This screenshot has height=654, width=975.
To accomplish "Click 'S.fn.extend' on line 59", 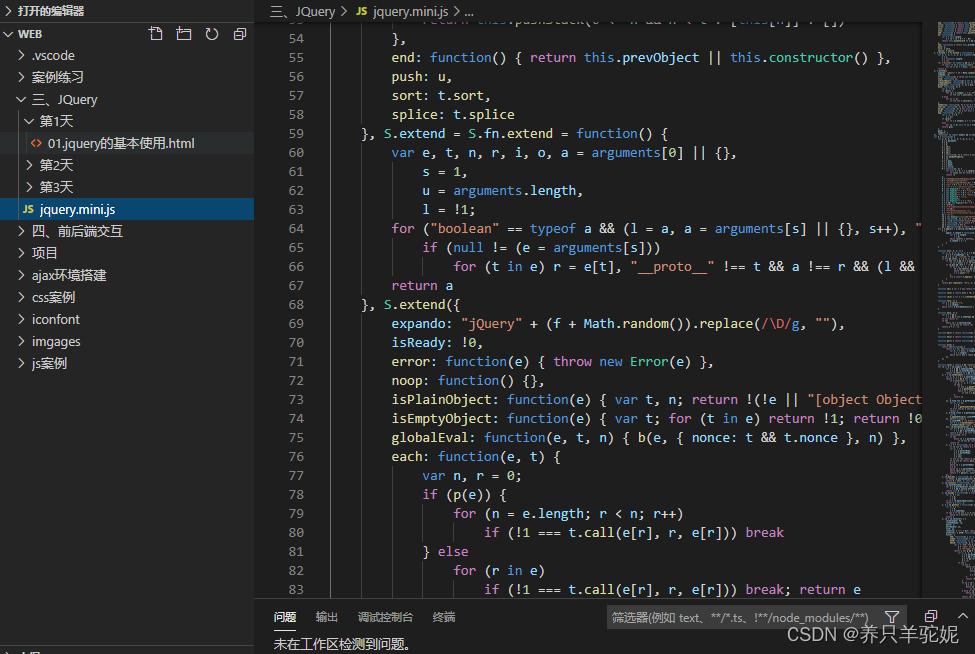I will [511, 134].
